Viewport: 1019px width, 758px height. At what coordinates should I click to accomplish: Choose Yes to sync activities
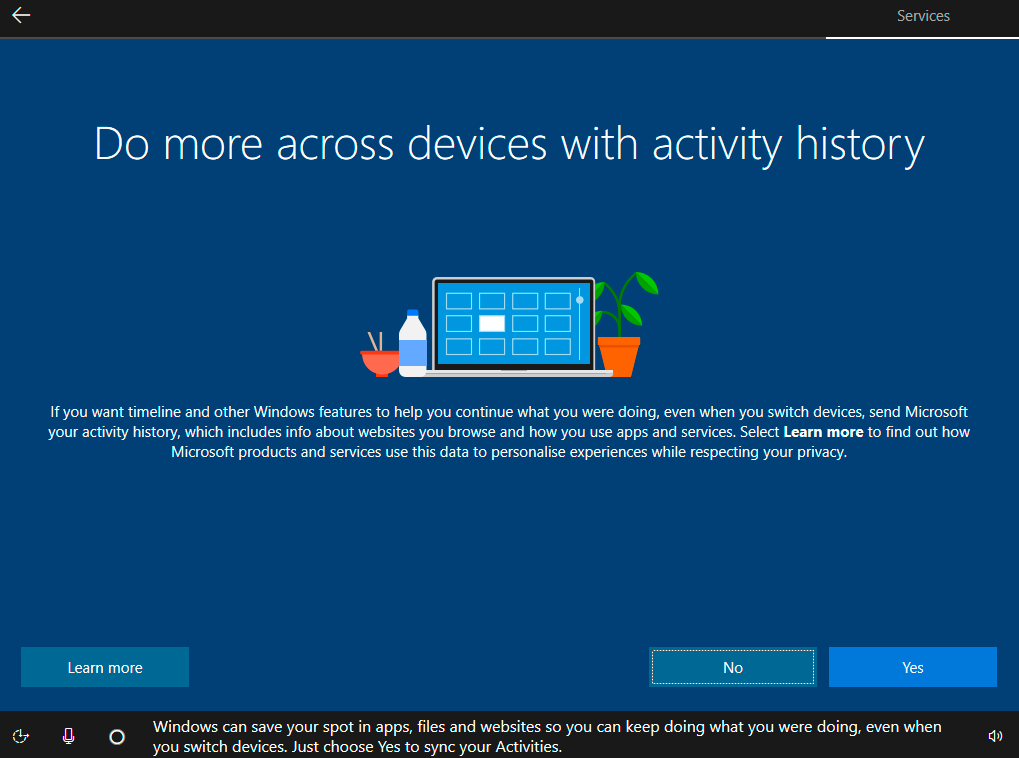click(x=912, y=667)
